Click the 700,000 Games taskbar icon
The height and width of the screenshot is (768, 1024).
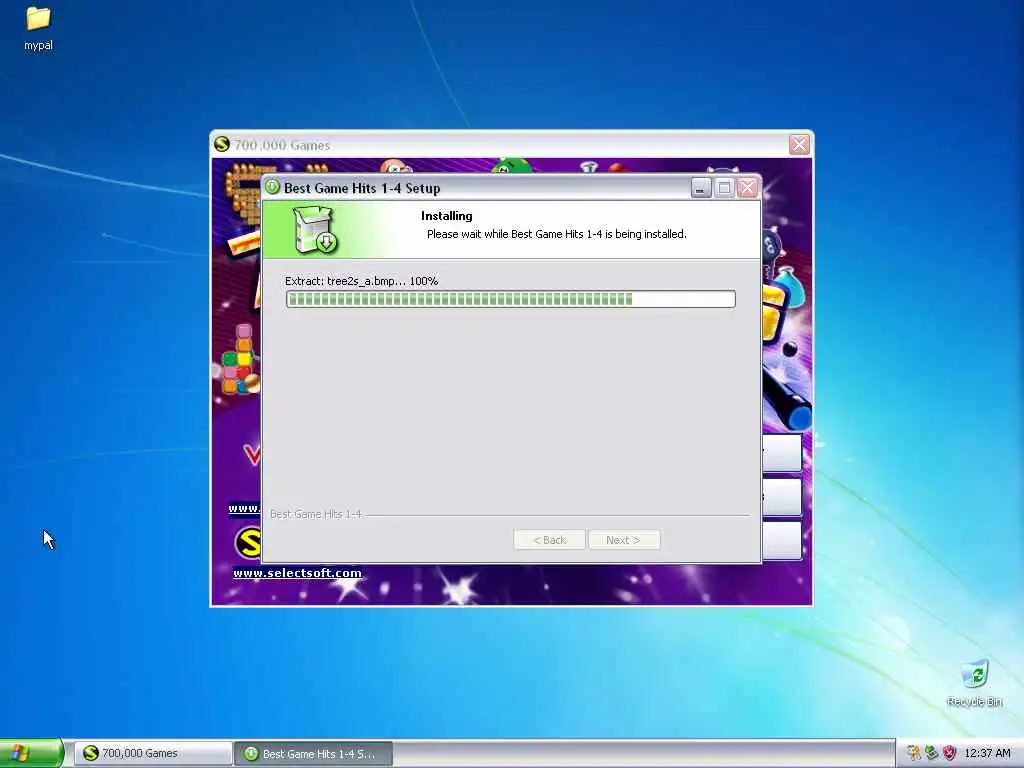click(x=91, y=753)
